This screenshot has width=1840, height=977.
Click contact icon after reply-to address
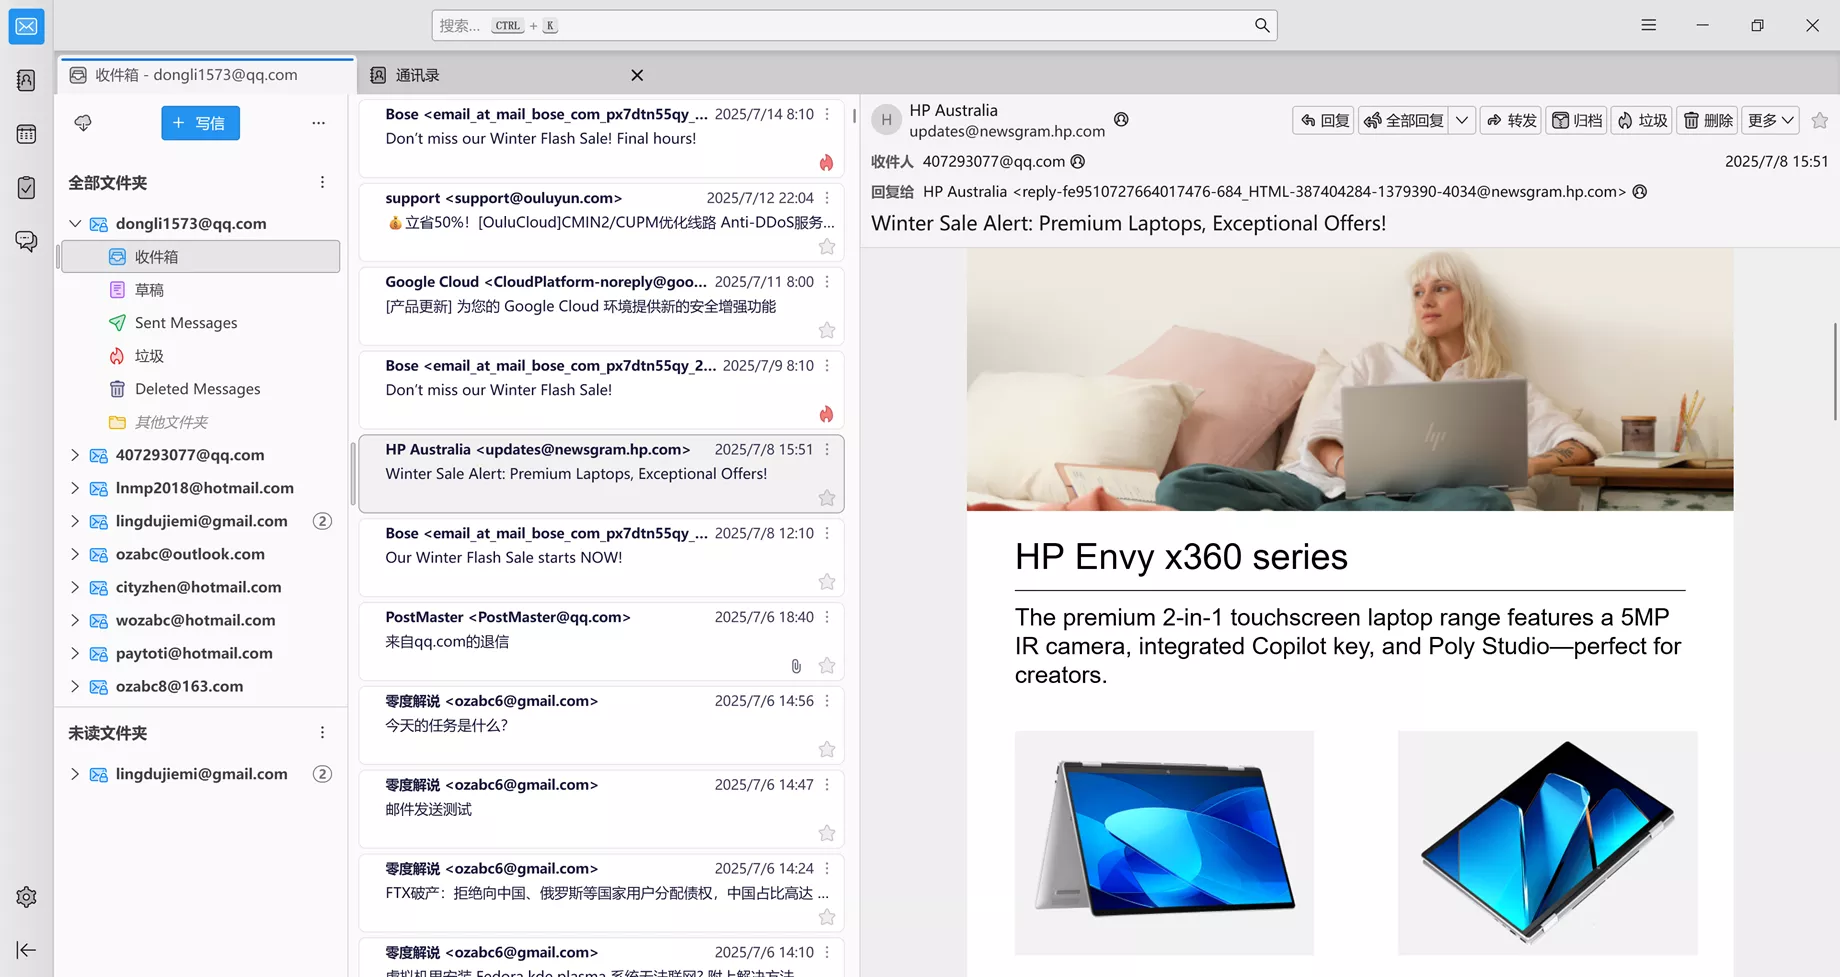pyautogui.click(x=1640, y=191)
